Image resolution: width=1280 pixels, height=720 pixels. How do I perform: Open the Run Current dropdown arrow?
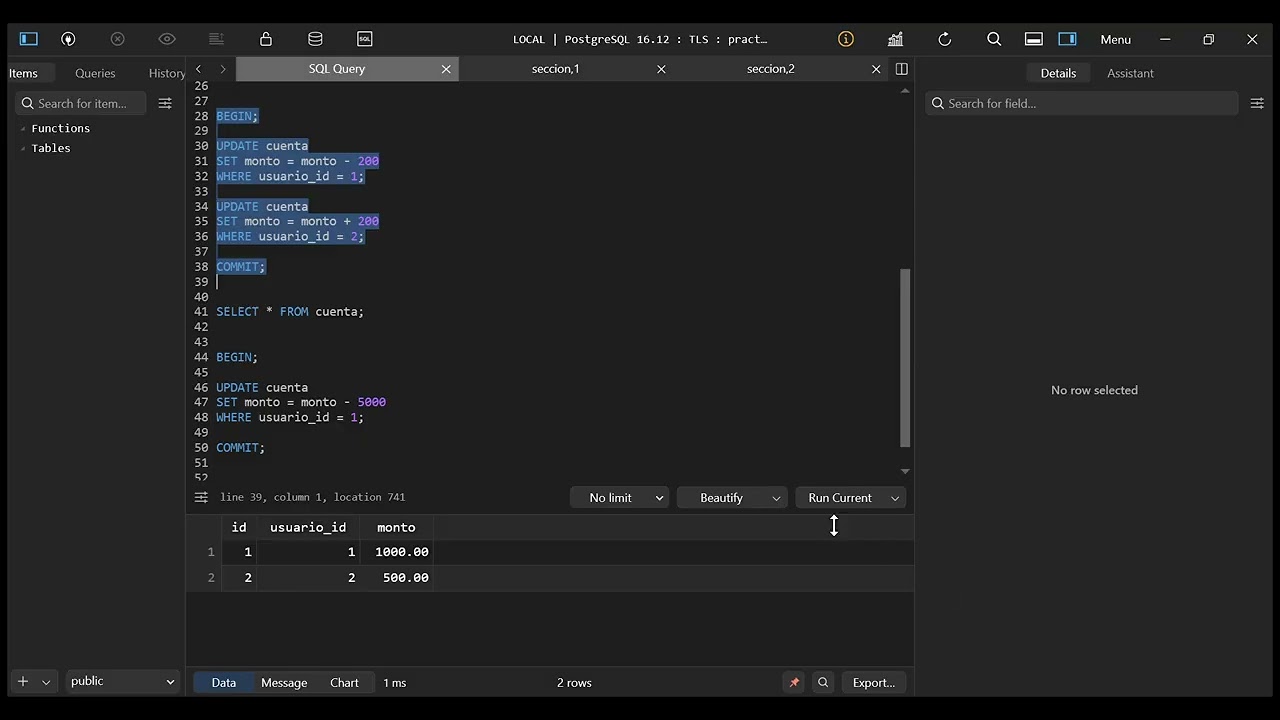click(x=895, y=498)
